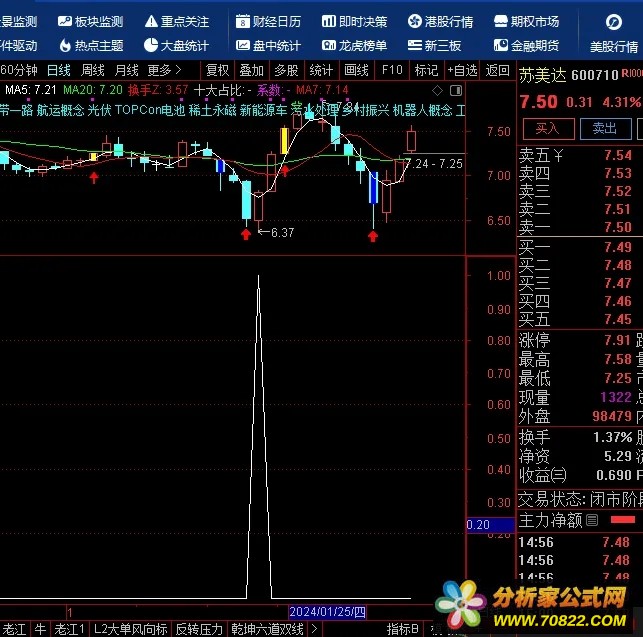
Task: Click the red bar beside 主力净额
Action: pos(623,520)
